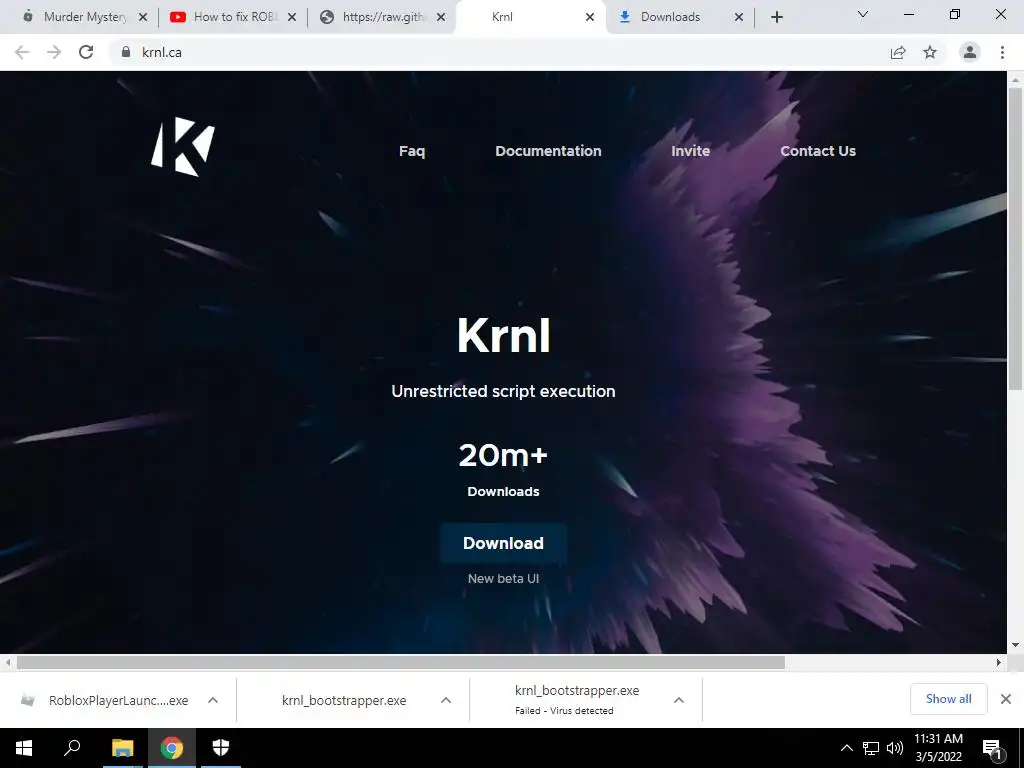The image size is (1024, 768).
Task: Click the horizontal scrollbar thumb
Action: point(400,662)
